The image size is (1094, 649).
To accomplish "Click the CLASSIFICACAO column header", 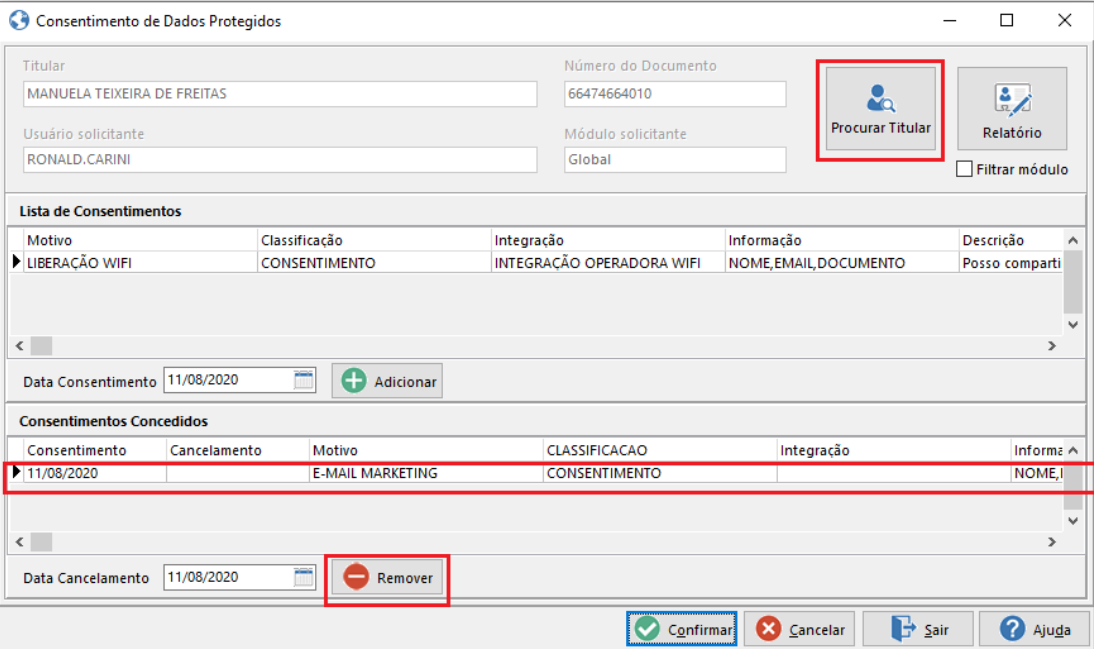I will tap(659, 450).
